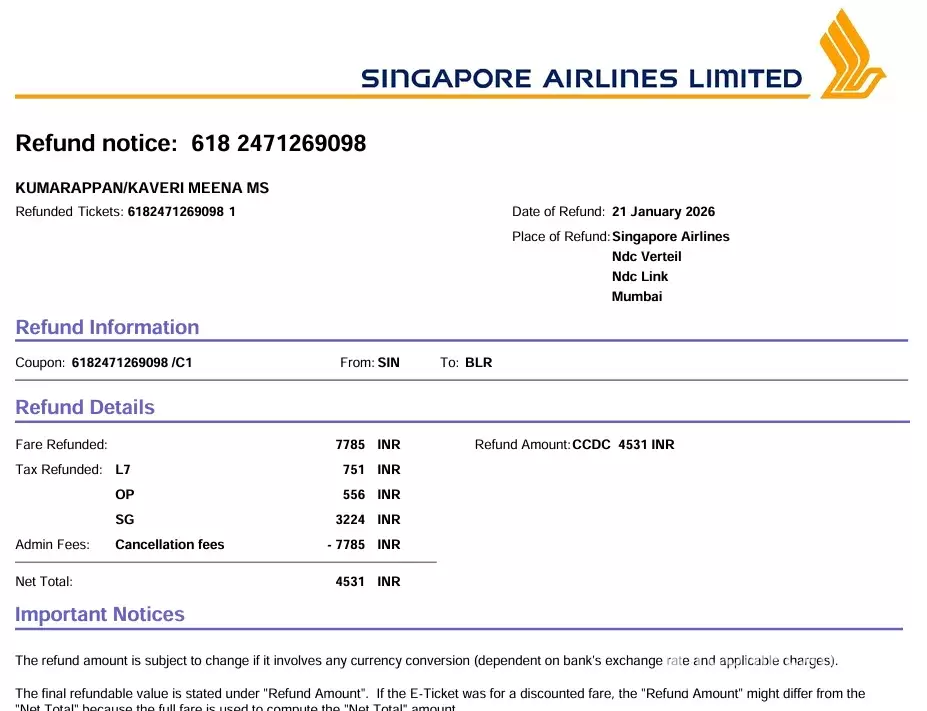
Task: Select the passenger name Kumarappan/Kaveri Meena
Action: pos(142,188)
